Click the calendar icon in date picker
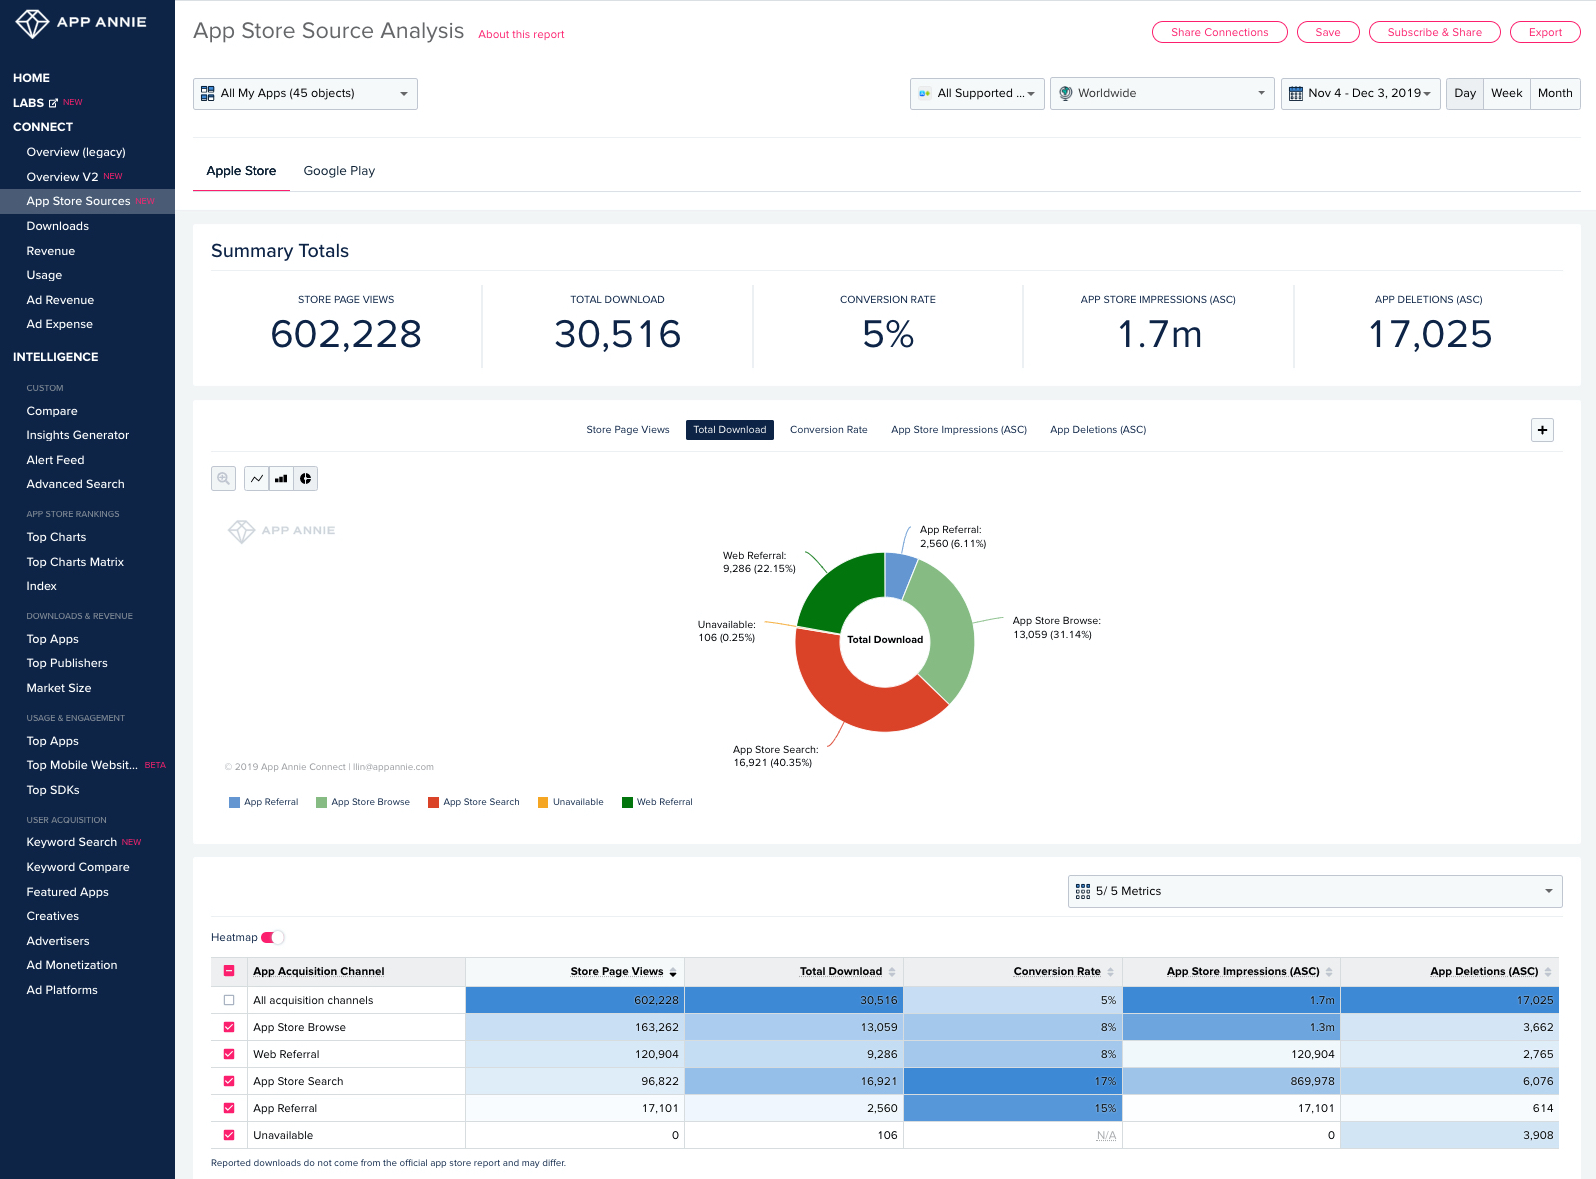The height and width of the screenshot is (1179, 1596). coord(1296,94)
